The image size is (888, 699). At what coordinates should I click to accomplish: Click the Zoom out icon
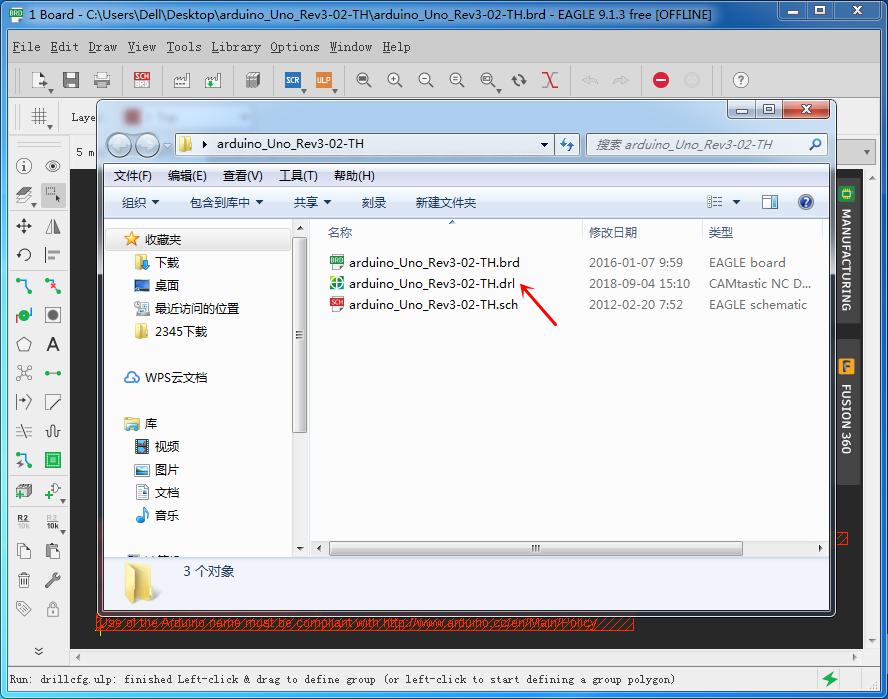[x=426, y=80]
